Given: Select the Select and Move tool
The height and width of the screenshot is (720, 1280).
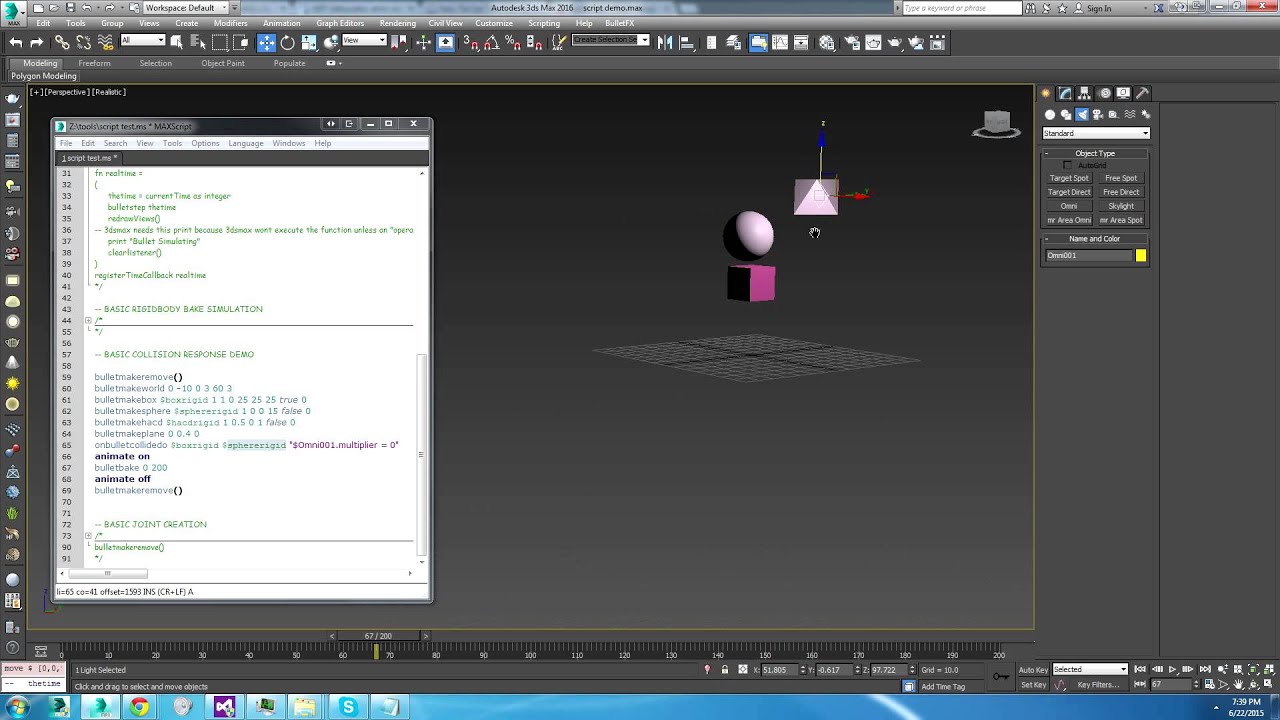Looking at the screenshot, I should click(266, 42).
